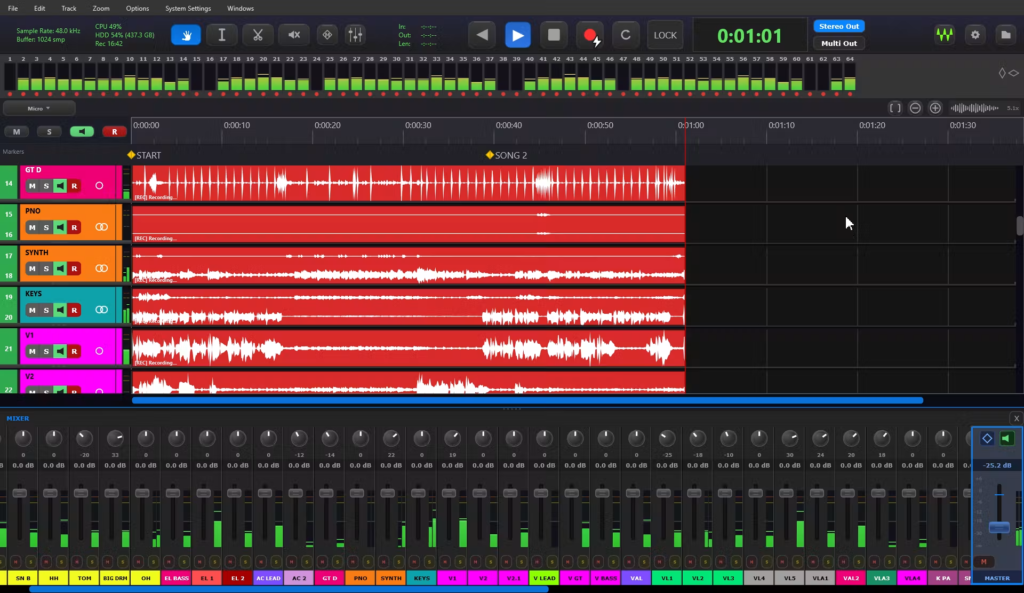Click the zoom-to-fit brackets icon

point(895,108)
